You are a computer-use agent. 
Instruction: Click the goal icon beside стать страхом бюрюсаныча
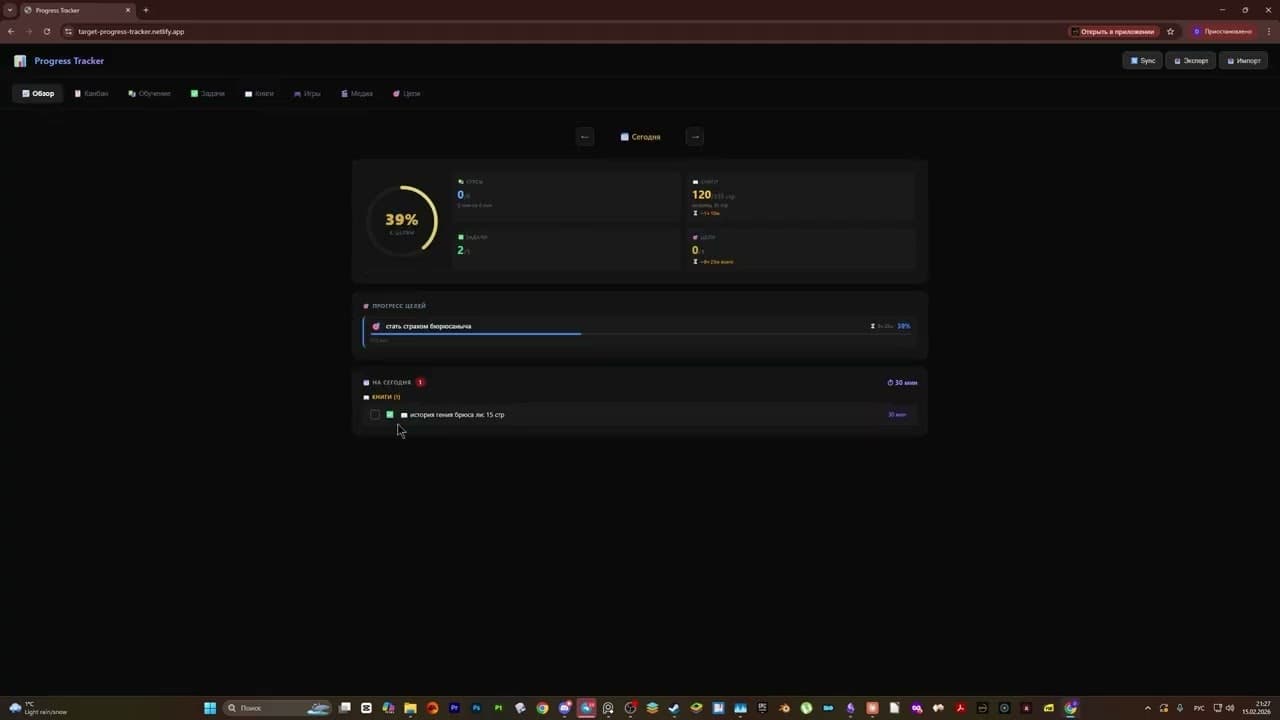click(376, 326)
